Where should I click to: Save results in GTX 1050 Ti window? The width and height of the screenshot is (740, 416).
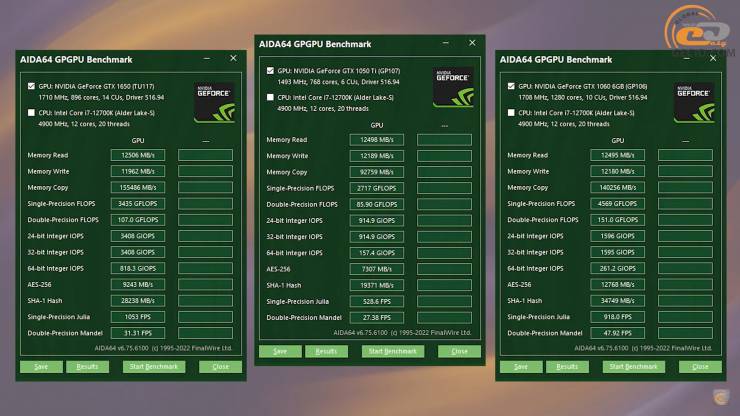point(280,351)
